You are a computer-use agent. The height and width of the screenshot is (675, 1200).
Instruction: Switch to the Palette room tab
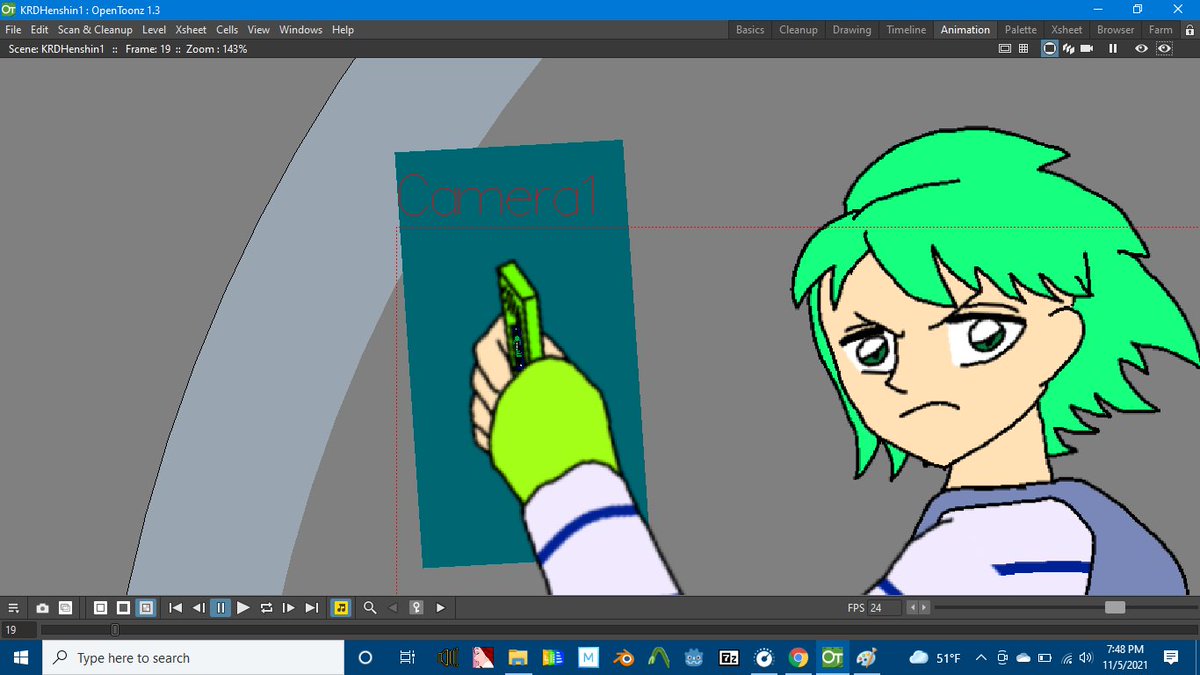(x=1021, y=30)
